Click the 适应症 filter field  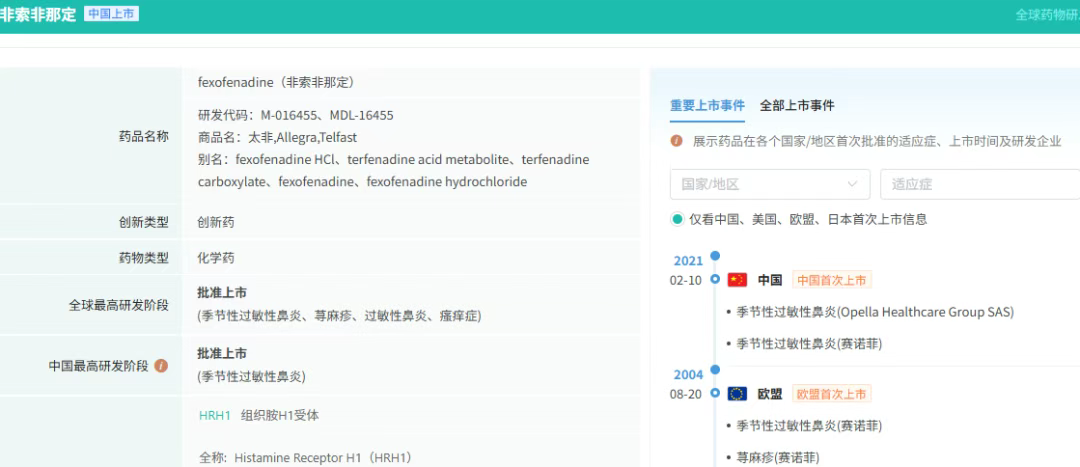(x=980, y=185)
